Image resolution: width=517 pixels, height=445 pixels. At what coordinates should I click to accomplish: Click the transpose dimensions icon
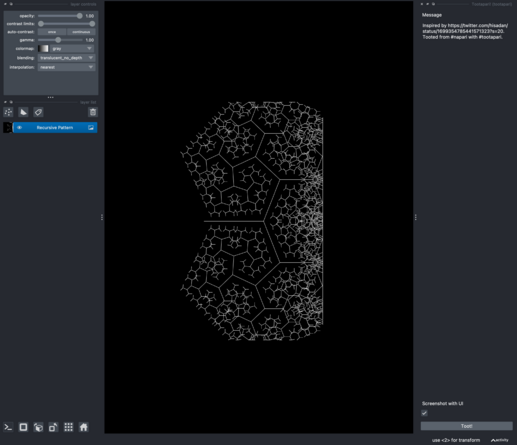53,427
